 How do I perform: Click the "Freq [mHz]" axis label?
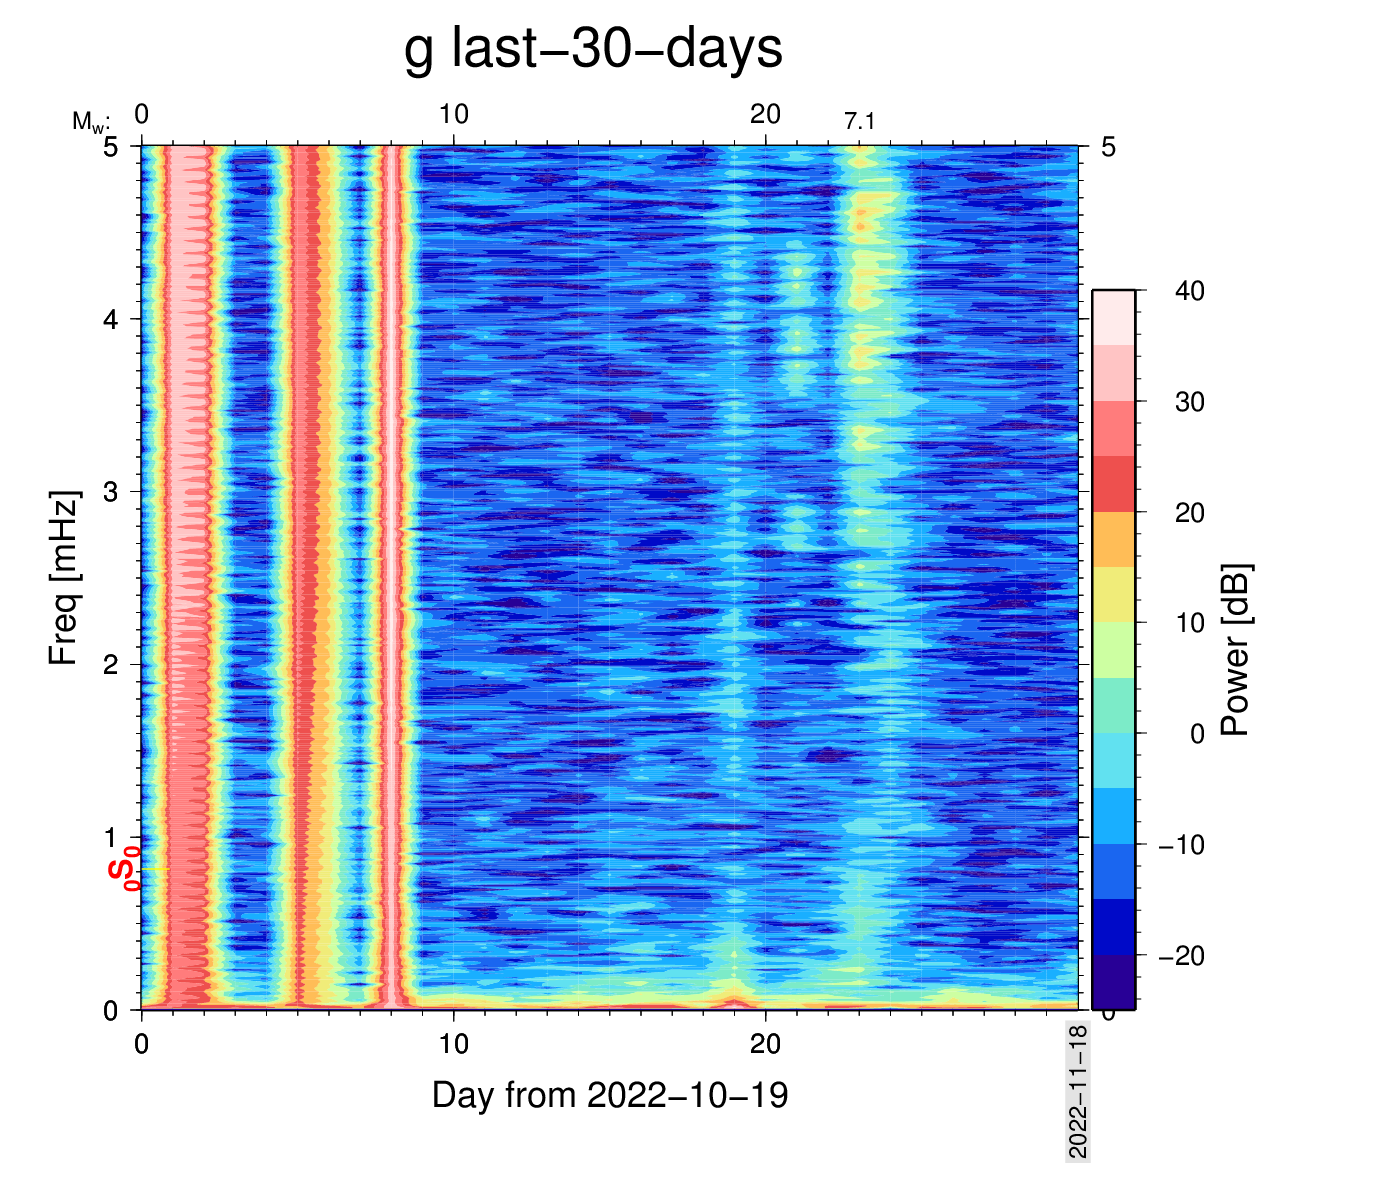point(63,578)
